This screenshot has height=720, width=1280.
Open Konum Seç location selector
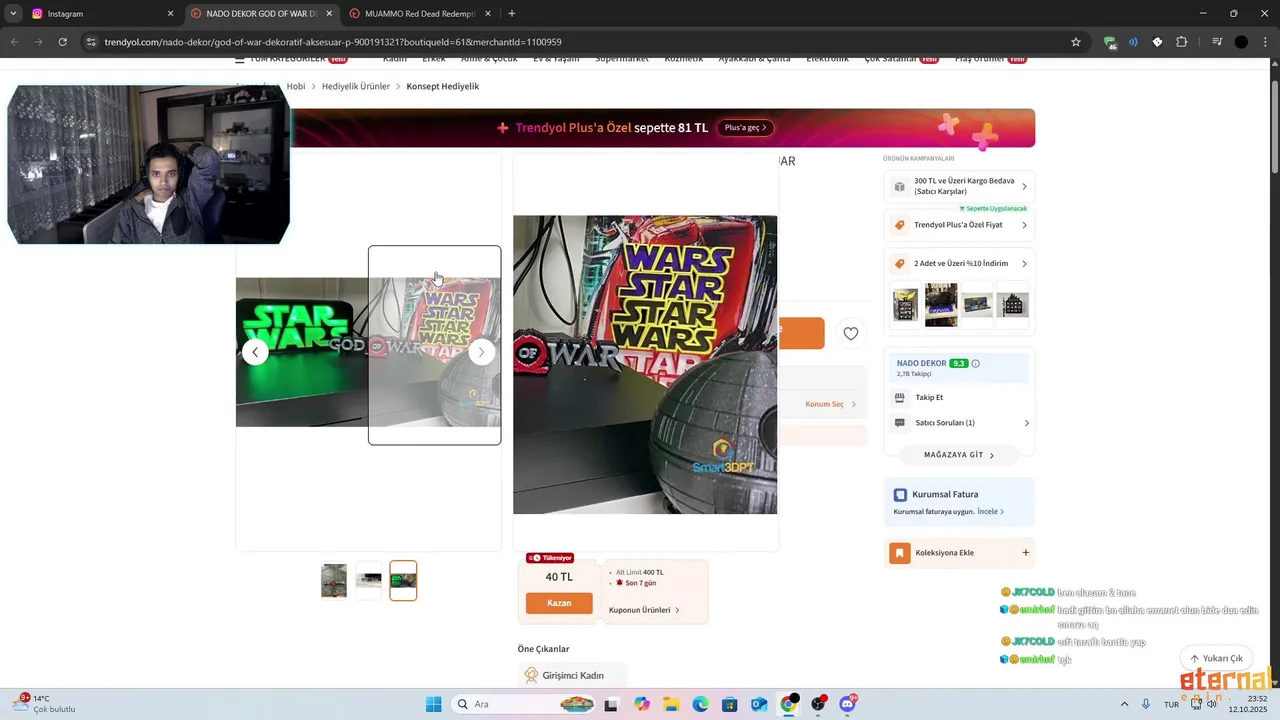click(x=830, y=404)
